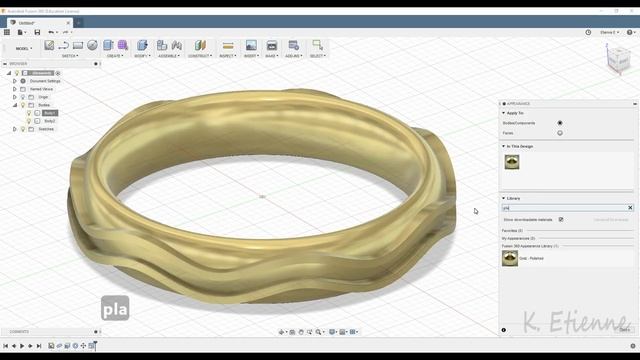
Task: Play the timeline
Action: 22,346
